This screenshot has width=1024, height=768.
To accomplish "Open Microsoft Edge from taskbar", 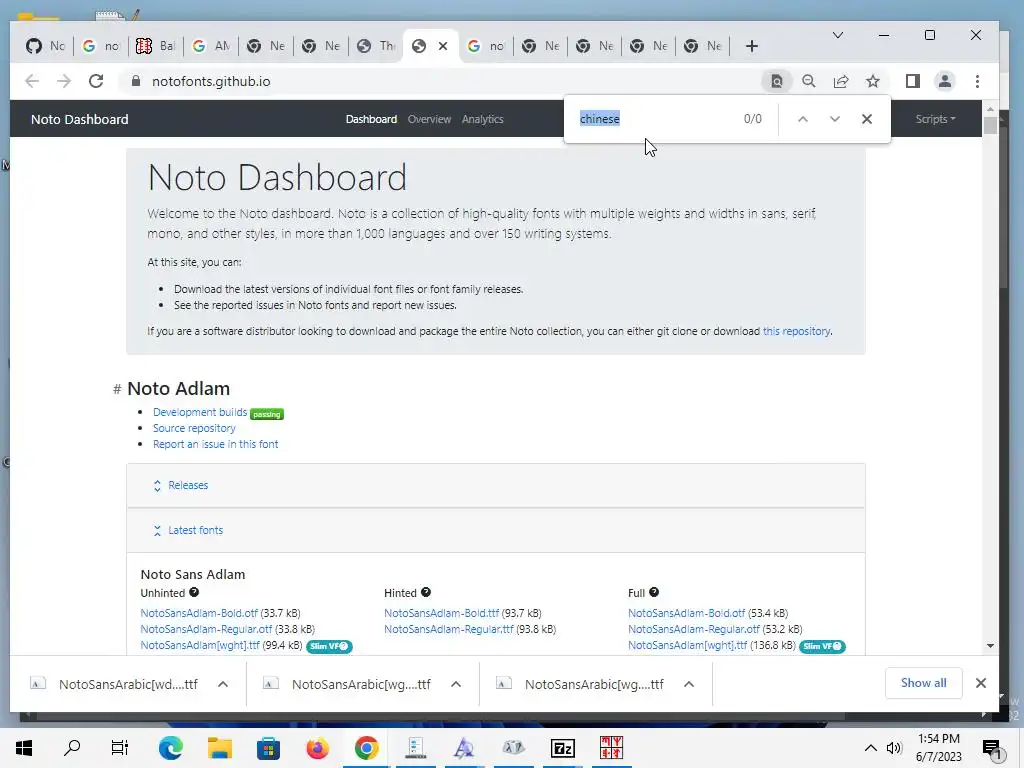I will [x=170, y=748].
